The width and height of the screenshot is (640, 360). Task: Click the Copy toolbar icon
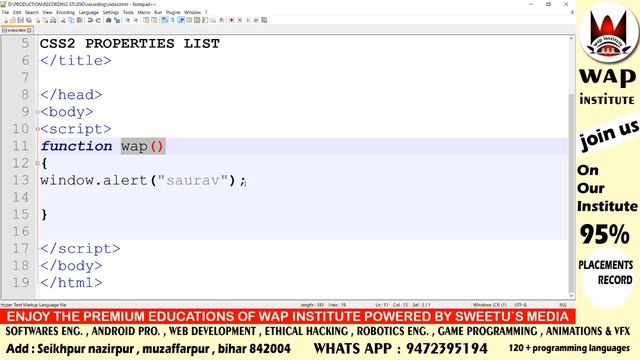(x=71, y=20)
